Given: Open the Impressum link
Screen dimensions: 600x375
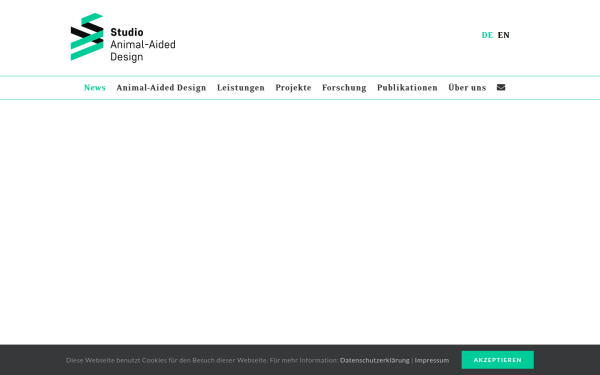Looking at the screenshot, I should point(432,360).
